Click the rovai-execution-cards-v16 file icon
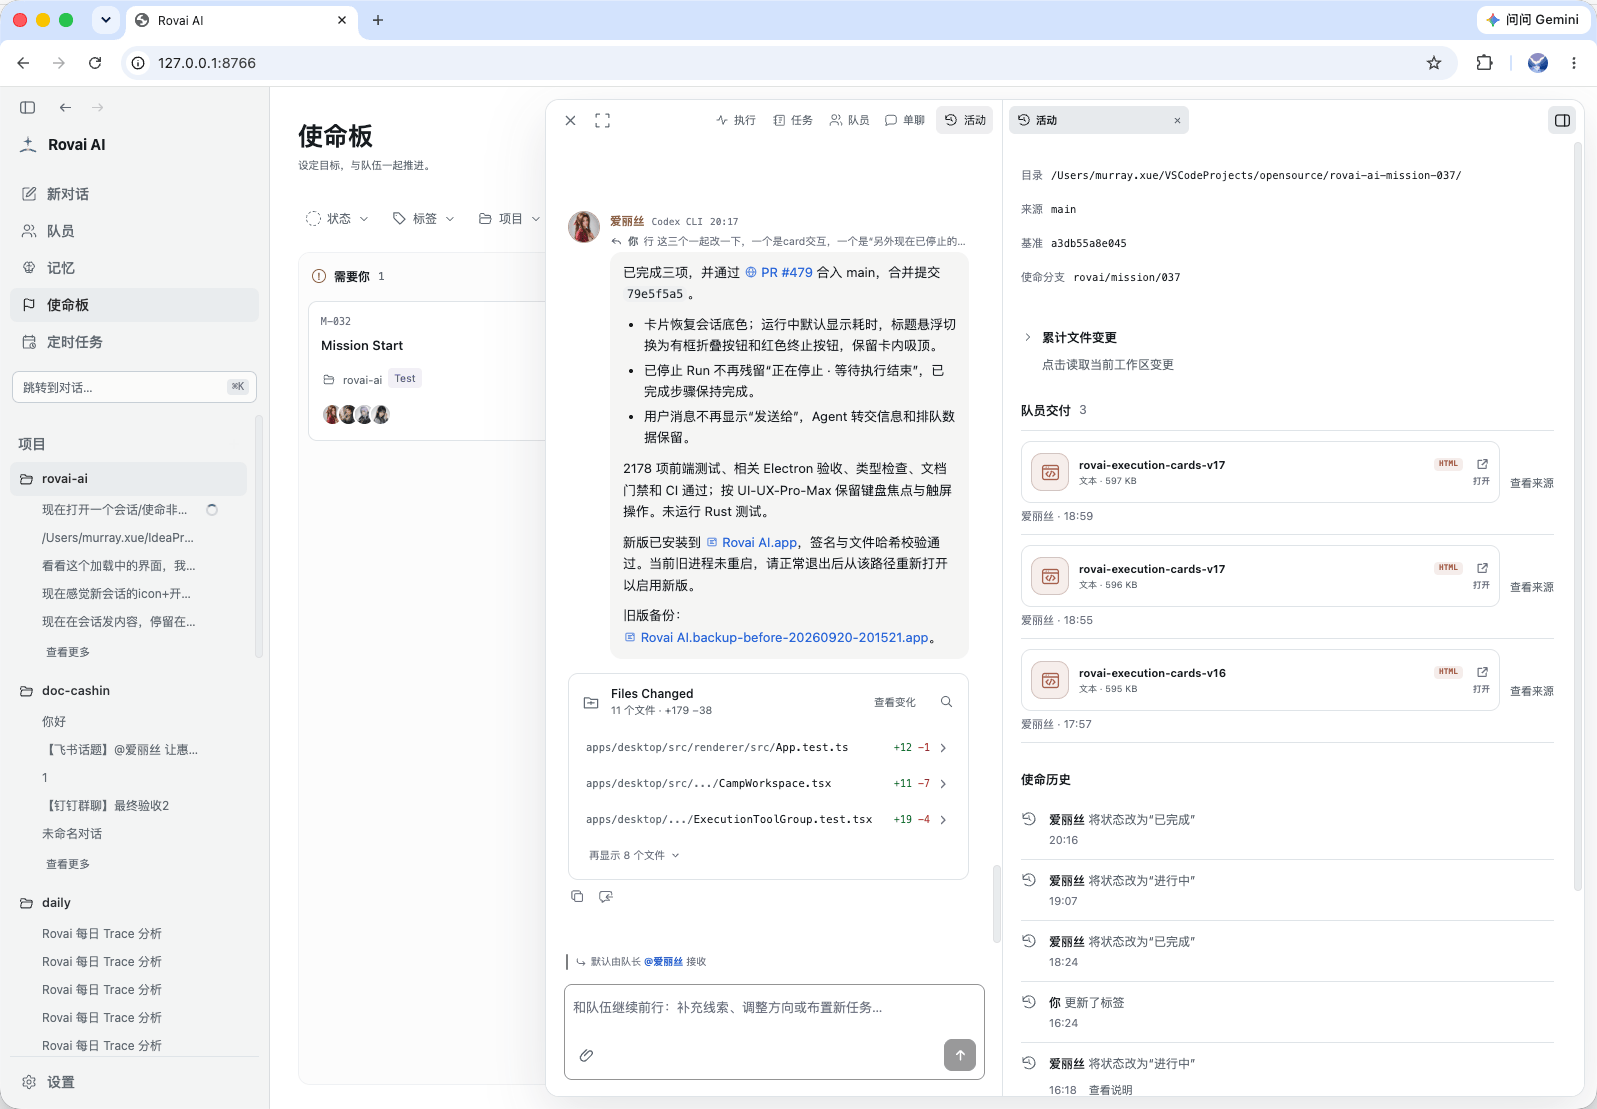Image resolution: width=1597 pixels, height=1109 pixels. pos(1050,680)
